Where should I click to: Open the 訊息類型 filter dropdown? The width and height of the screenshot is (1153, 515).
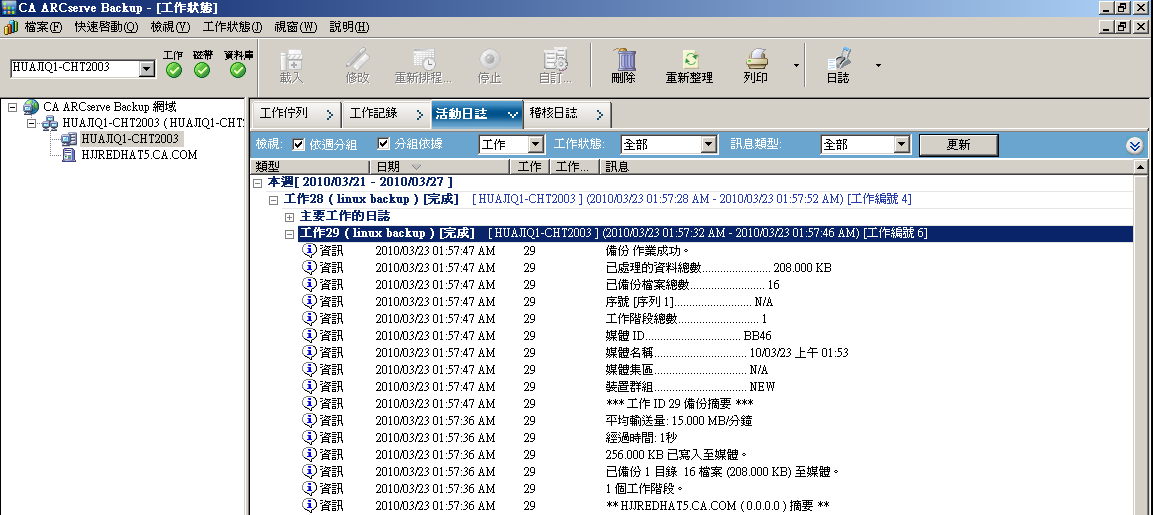(901, 145)
